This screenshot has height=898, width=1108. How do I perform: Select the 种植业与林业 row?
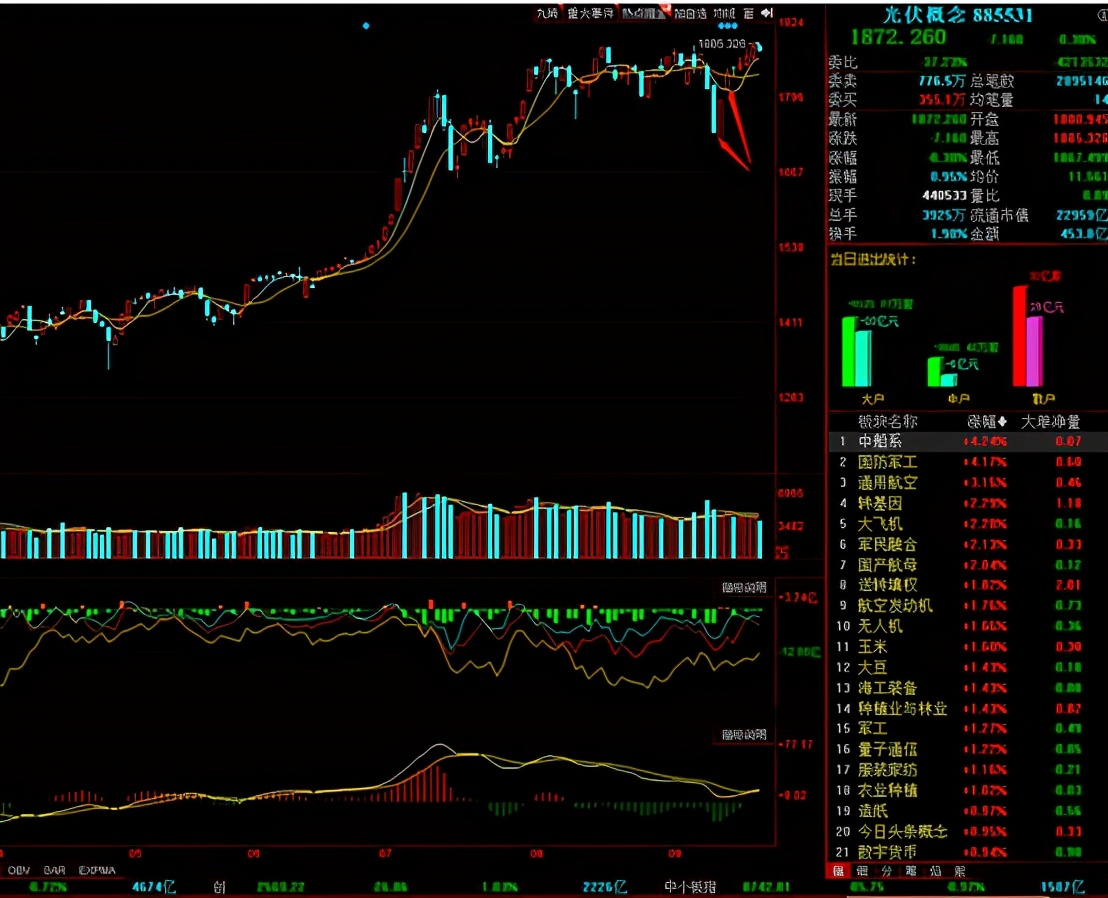tap(968, 708)
